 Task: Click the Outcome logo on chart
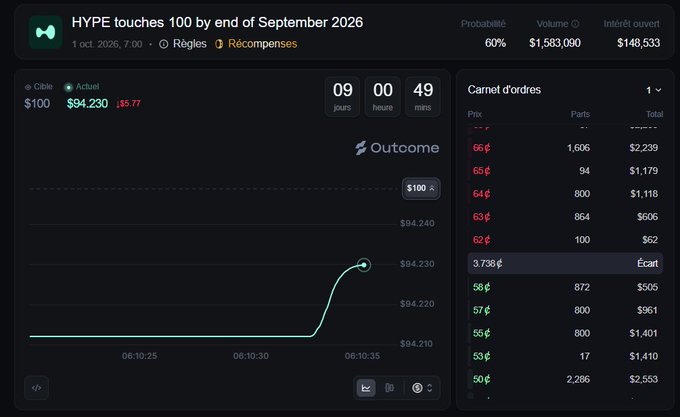[397, 148]
